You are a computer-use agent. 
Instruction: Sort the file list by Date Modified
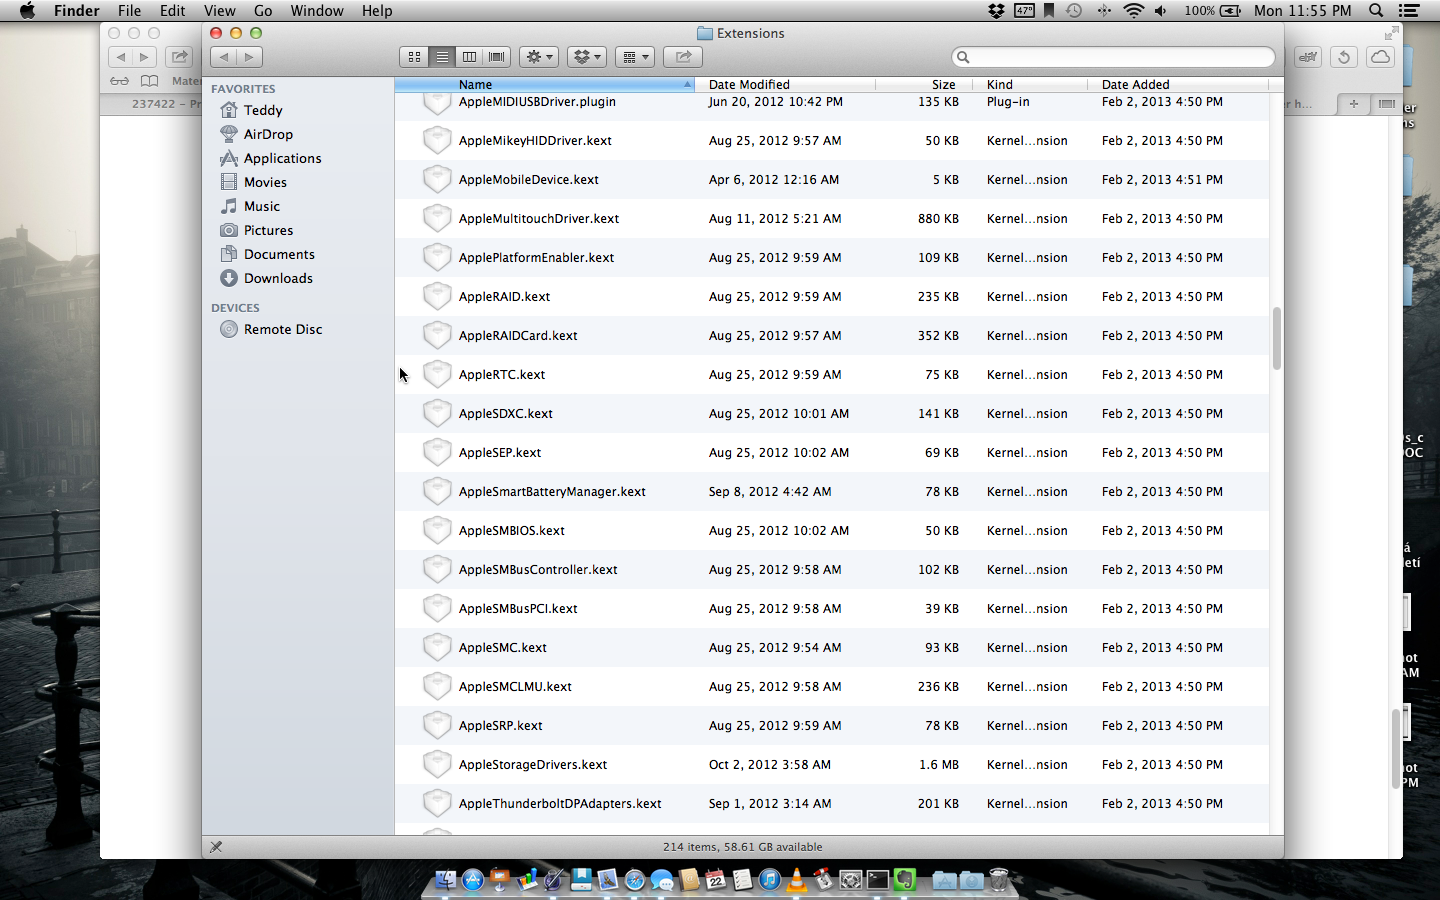786,84
